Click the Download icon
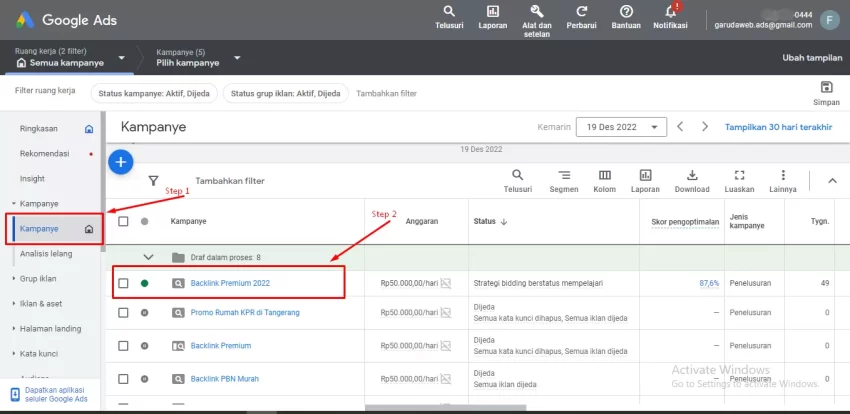Screen dimensions: 850x414 pyautogui.click(x=692, y=175)
